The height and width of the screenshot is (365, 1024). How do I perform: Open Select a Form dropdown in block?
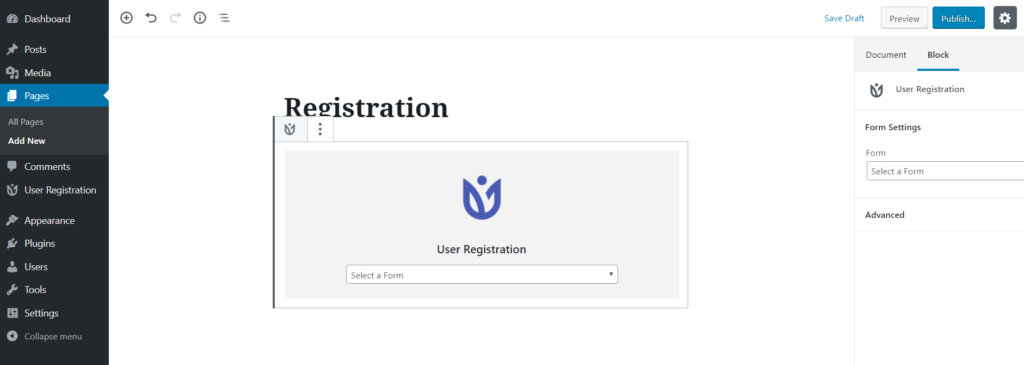point(481,275)
